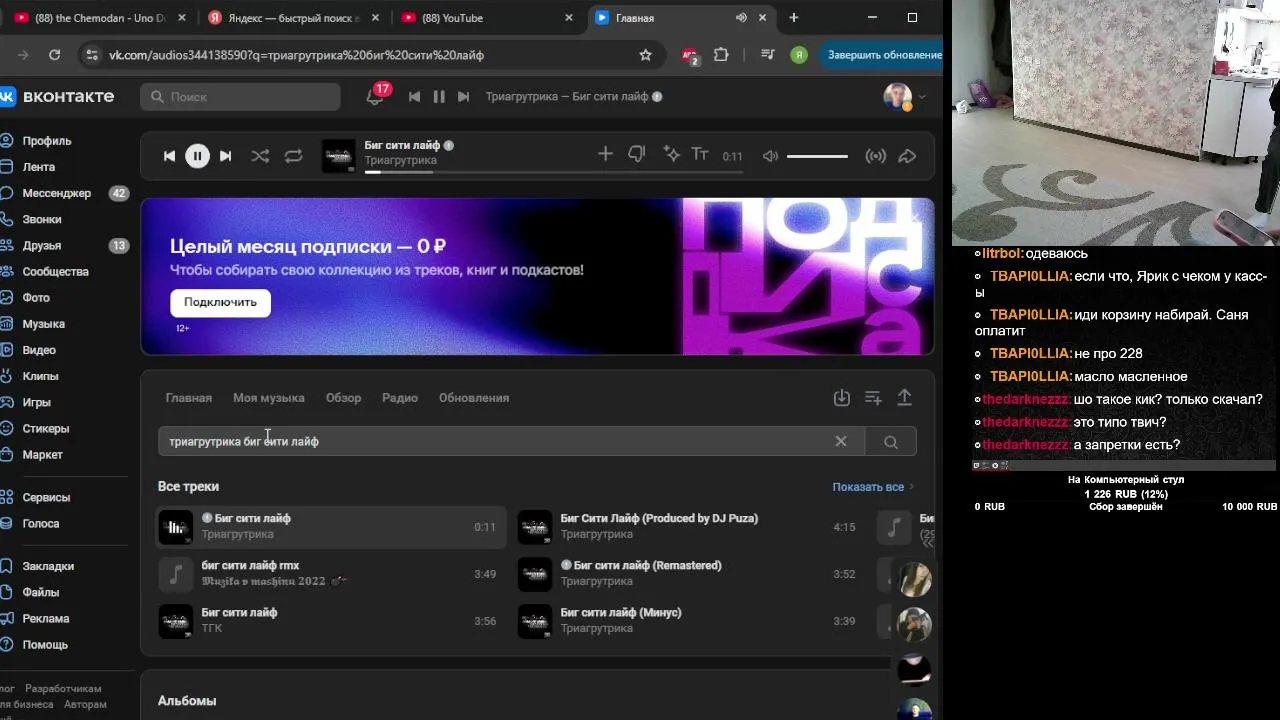Clear the music search field
This screenshot has width=1280, height=720.
[x=841, y=441]
